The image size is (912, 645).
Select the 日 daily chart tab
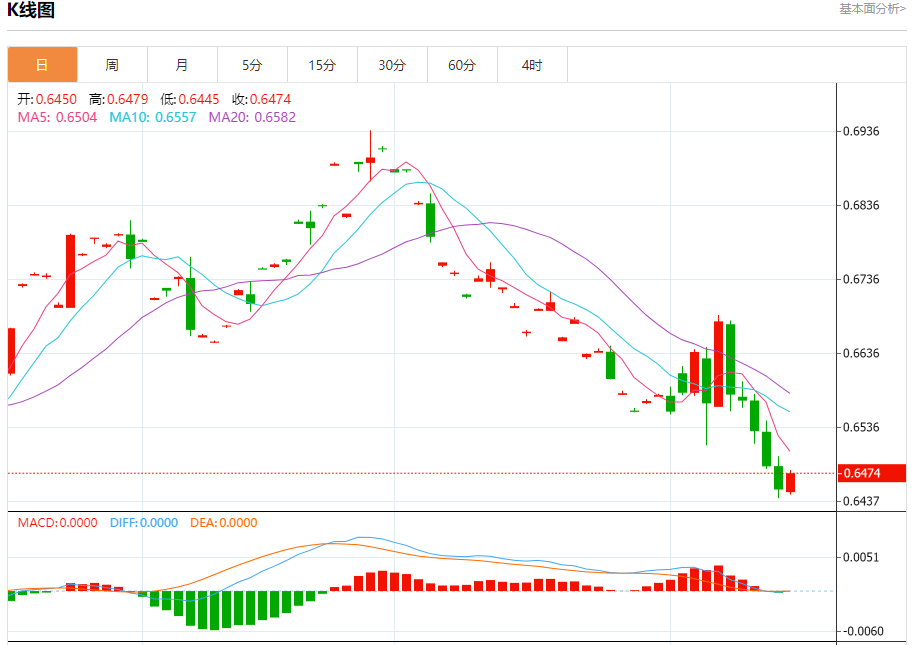coord(42,65)
